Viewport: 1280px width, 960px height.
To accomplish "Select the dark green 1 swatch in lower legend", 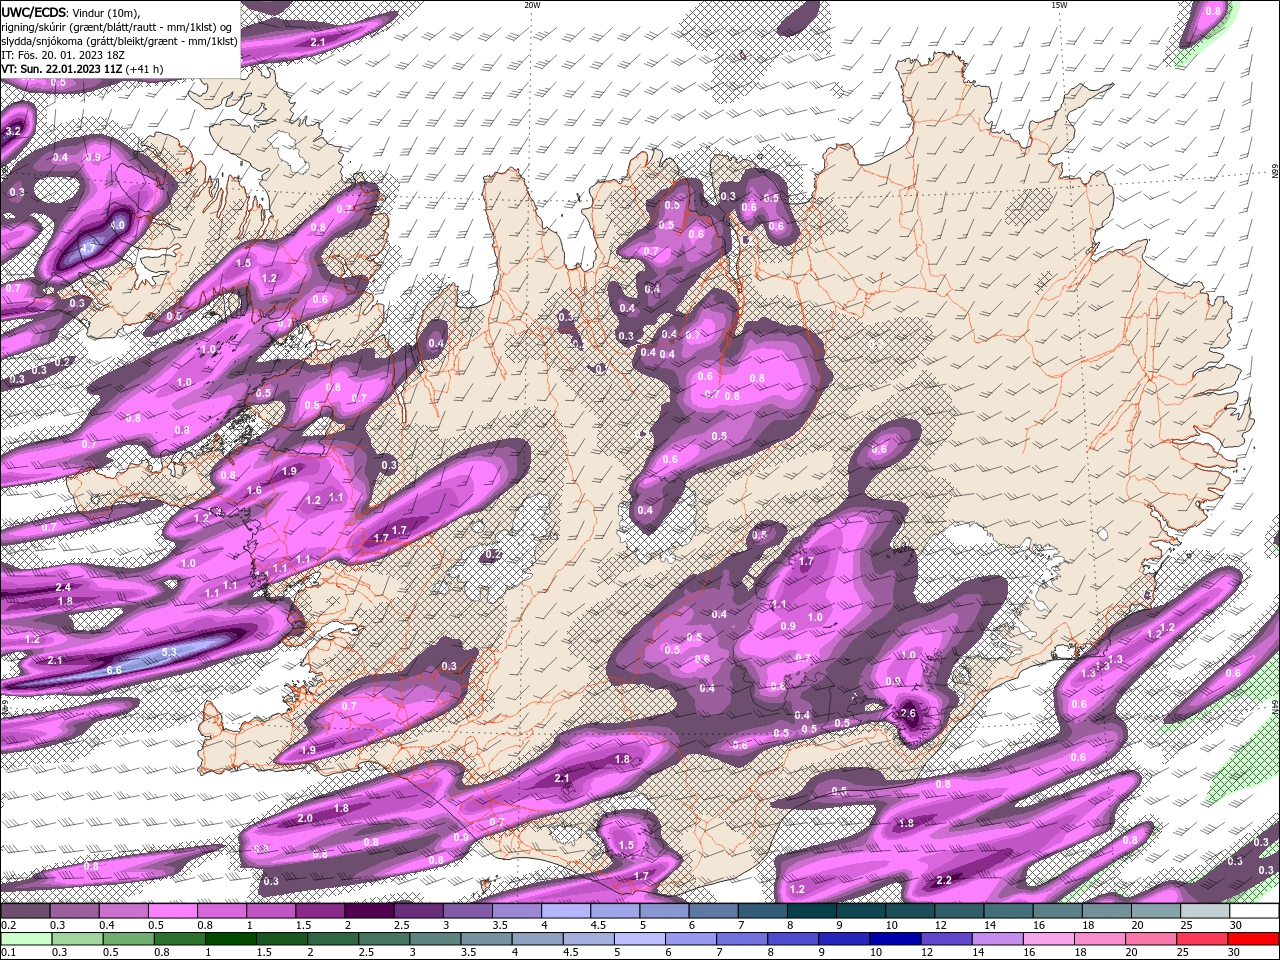I will coord(230,939).
